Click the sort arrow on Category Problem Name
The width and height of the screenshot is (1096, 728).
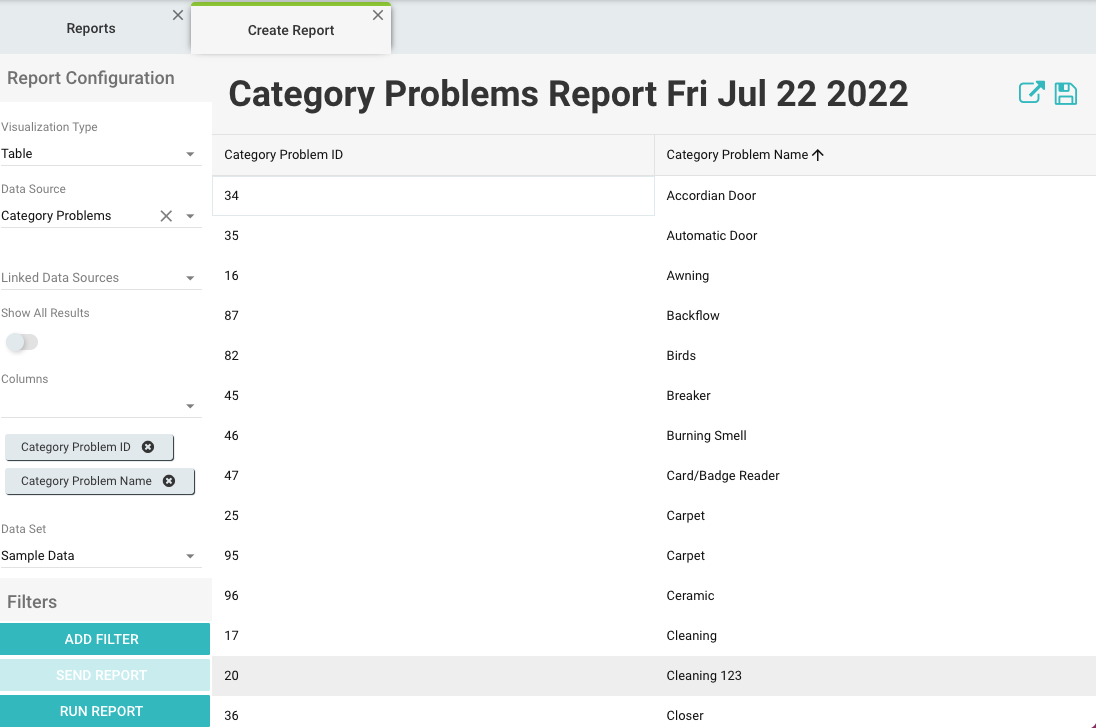tap(818, 155)
